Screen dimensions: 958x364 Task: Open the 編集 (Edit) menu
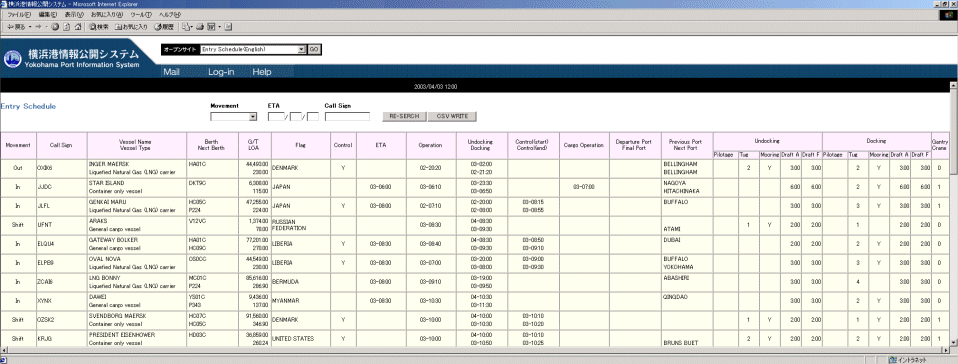48,14
